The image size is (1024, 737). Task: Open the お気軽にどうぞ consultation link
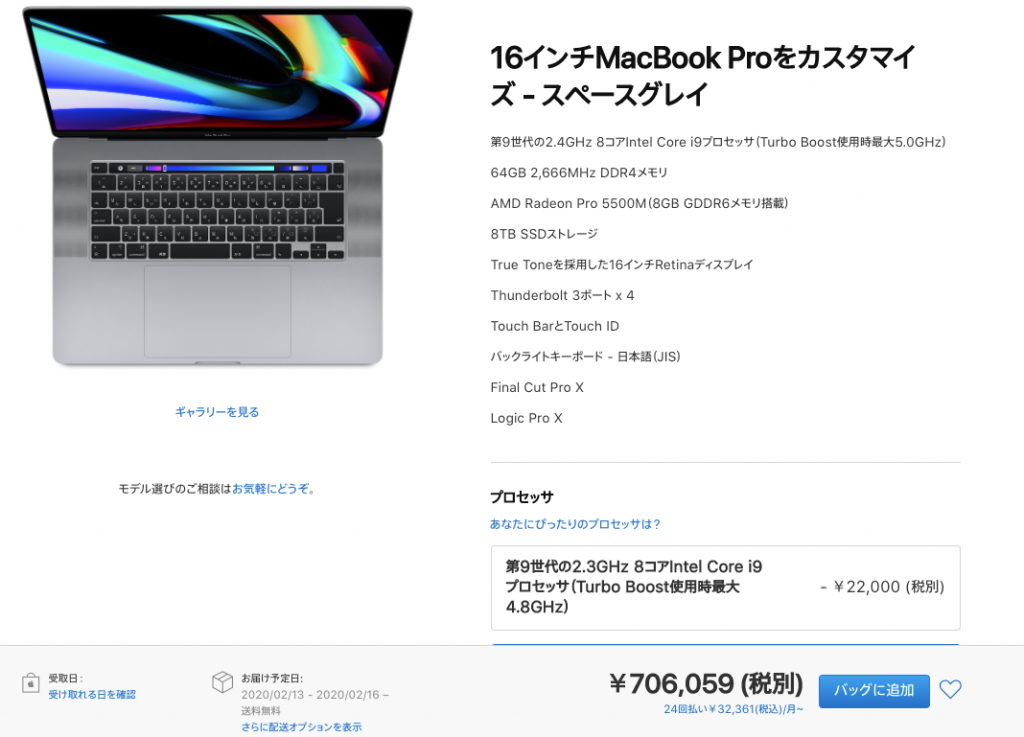tap(270, 488)
